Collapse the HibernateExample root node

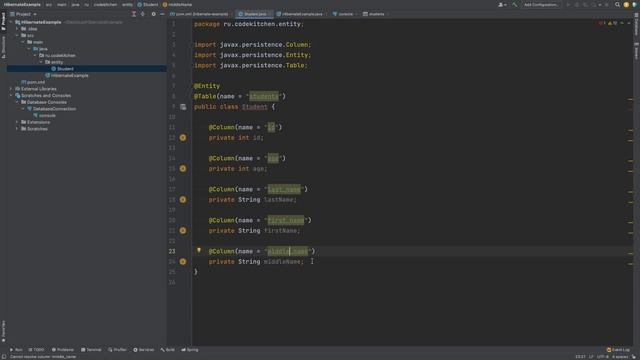(11, 22)
